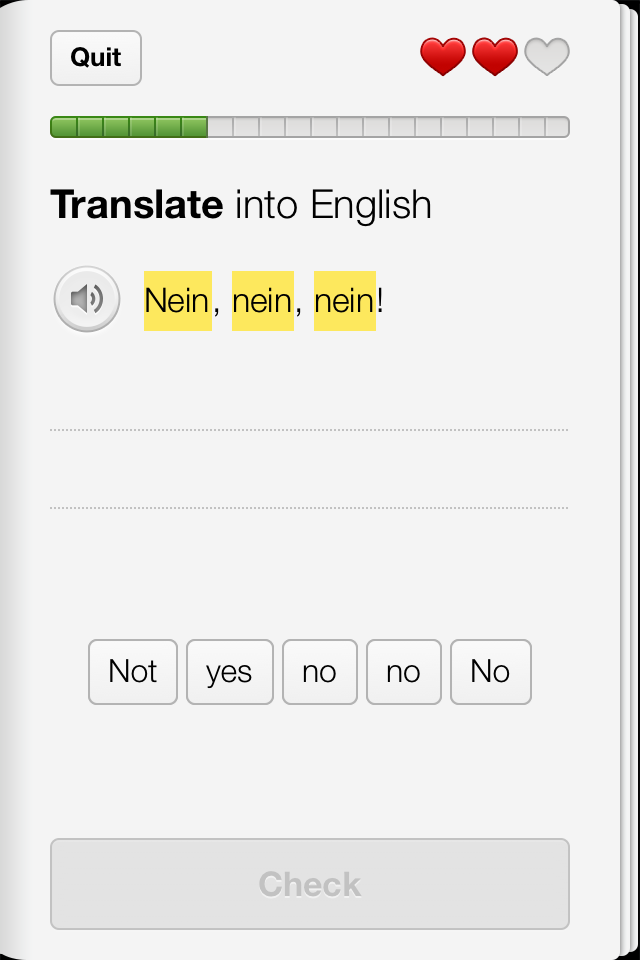The height and width of the screenshot is (960, 640).
Task: Tap the capitalized highlighted word "Nein"
Action: 177,300
